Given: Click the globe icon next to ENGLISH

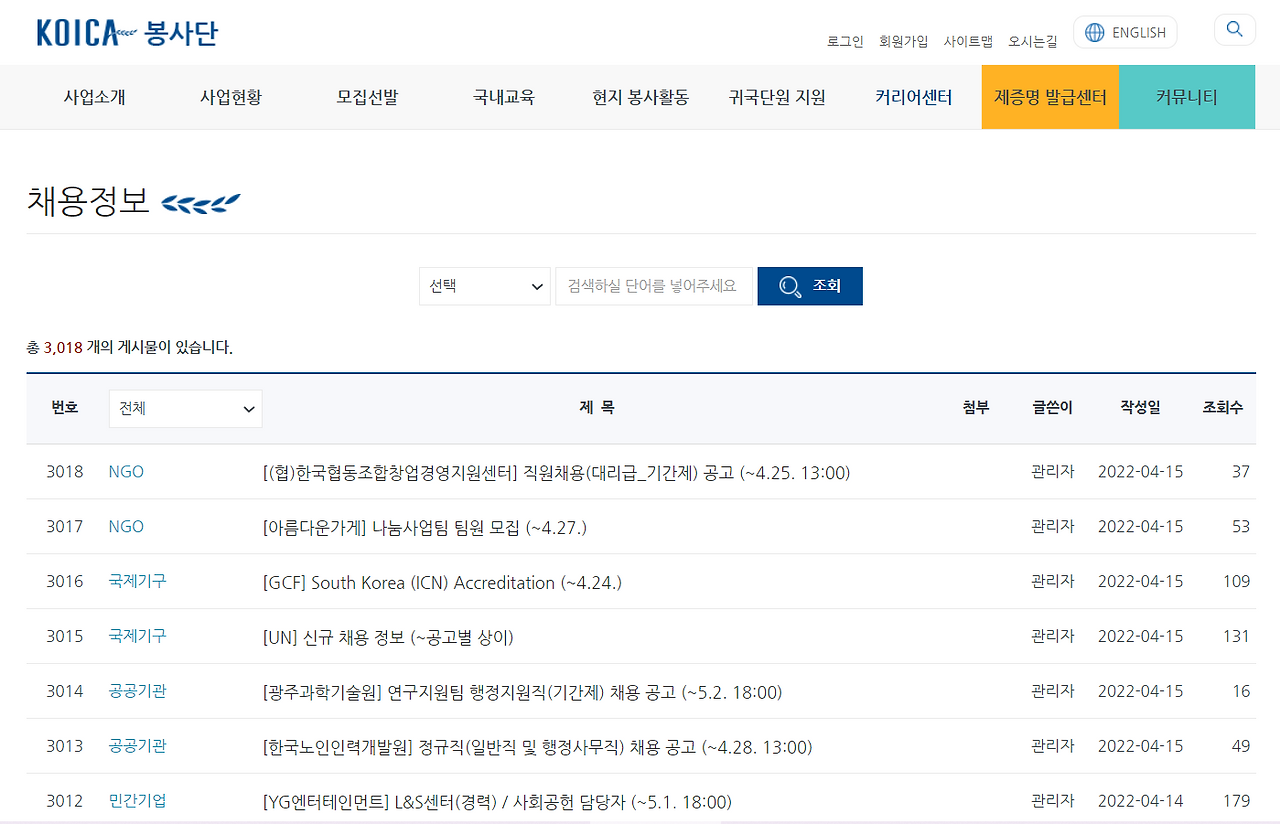Looking at the screenshot, I should (x=1093, y=31).
